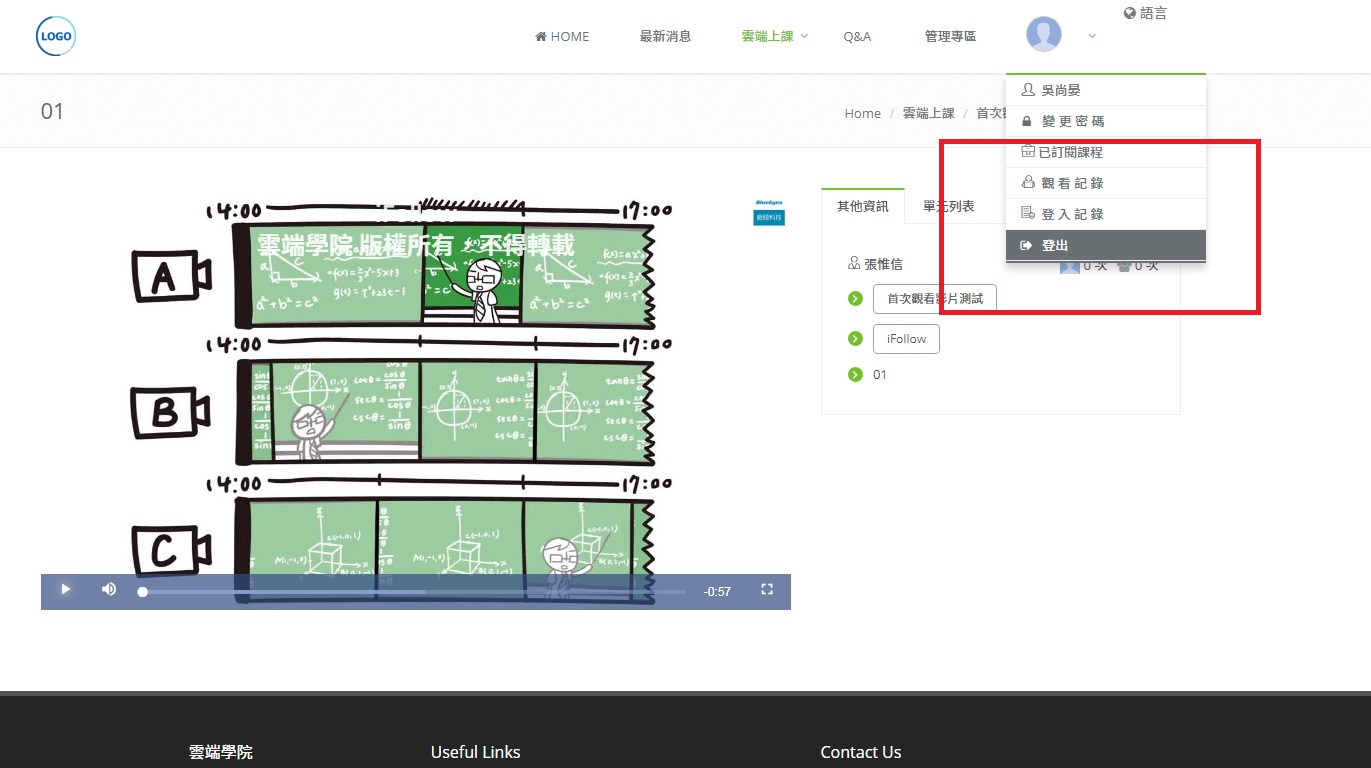Open 觀看記錄 in user dropdown
Viewport: 1371px width, 768px height.
(1072, 183)
